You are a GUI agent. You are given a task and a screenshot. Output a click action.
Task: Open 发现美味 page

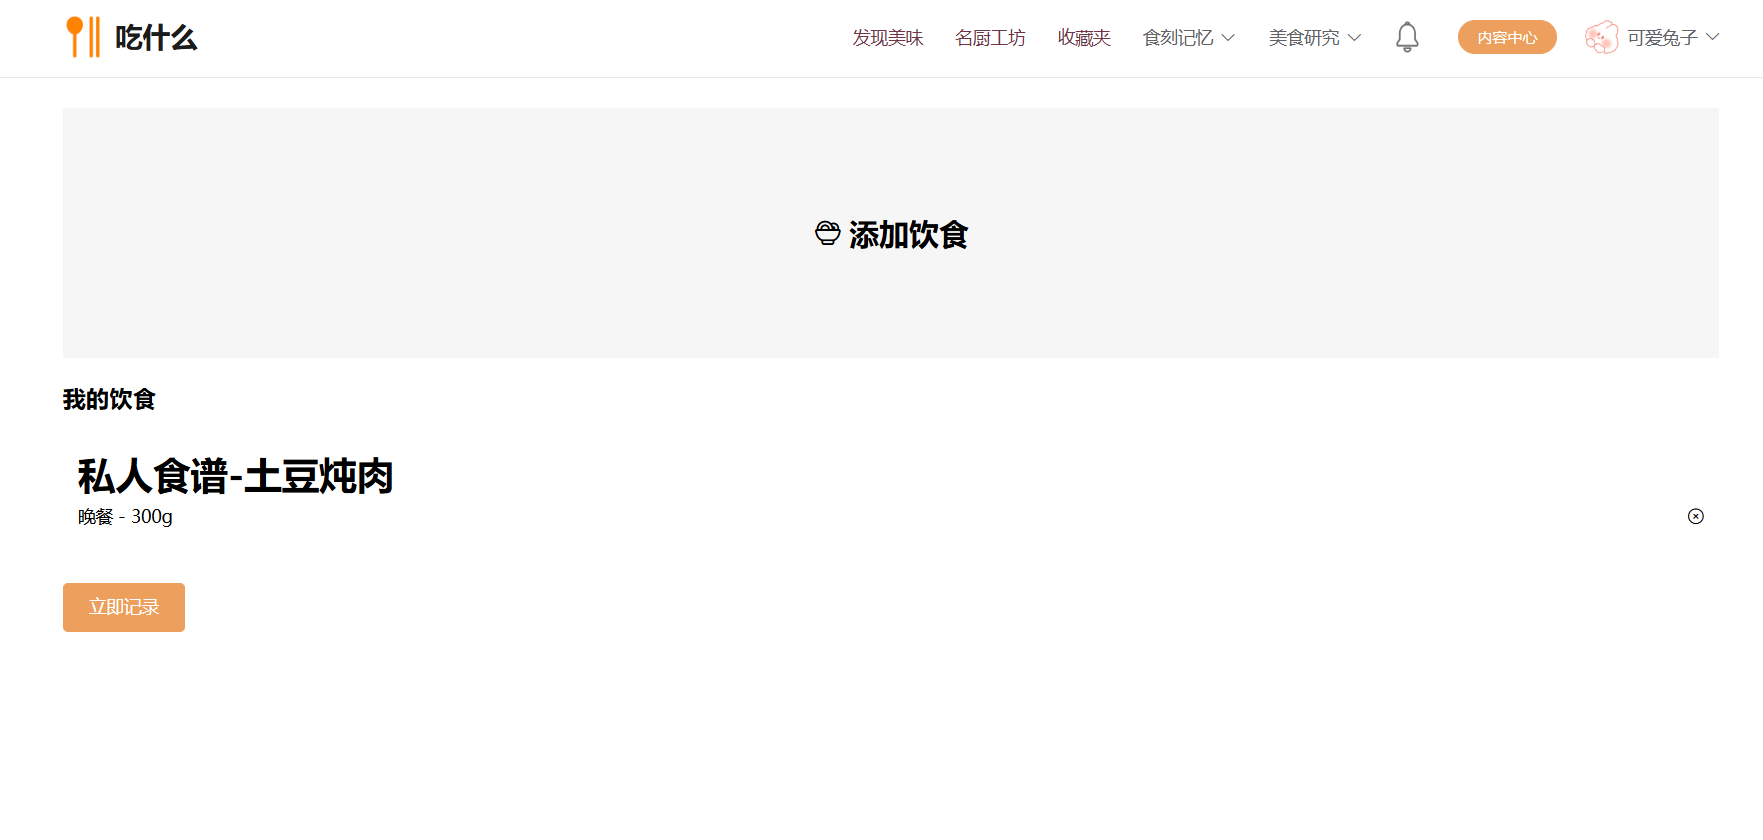click(x=888, y=38)
